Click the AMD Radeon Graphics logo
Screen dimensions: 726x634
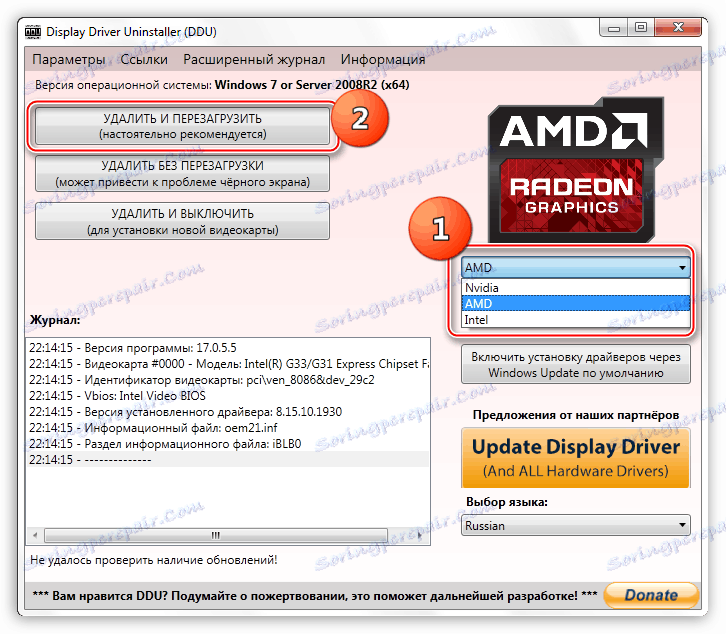tap(576, 169)
